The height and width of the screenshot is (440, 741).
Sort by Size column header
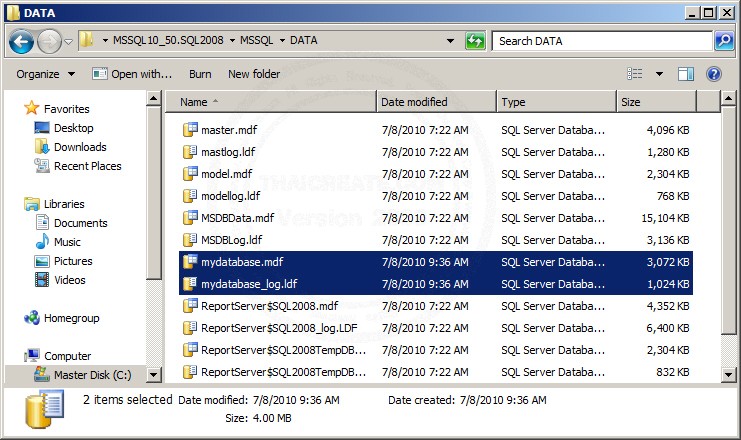point(656,102)
